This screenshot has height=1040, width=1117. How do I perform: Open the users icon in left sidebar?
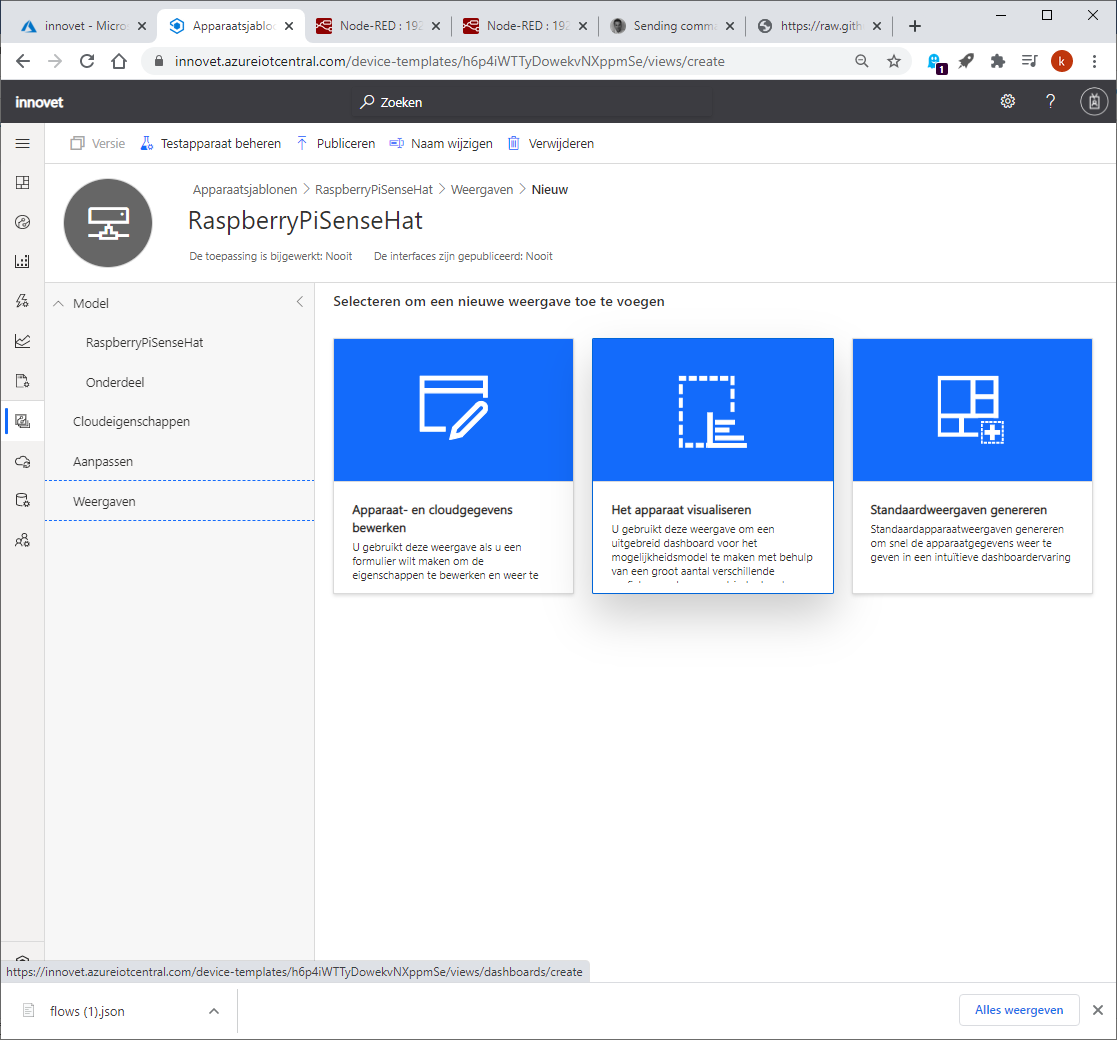[22, 540]
